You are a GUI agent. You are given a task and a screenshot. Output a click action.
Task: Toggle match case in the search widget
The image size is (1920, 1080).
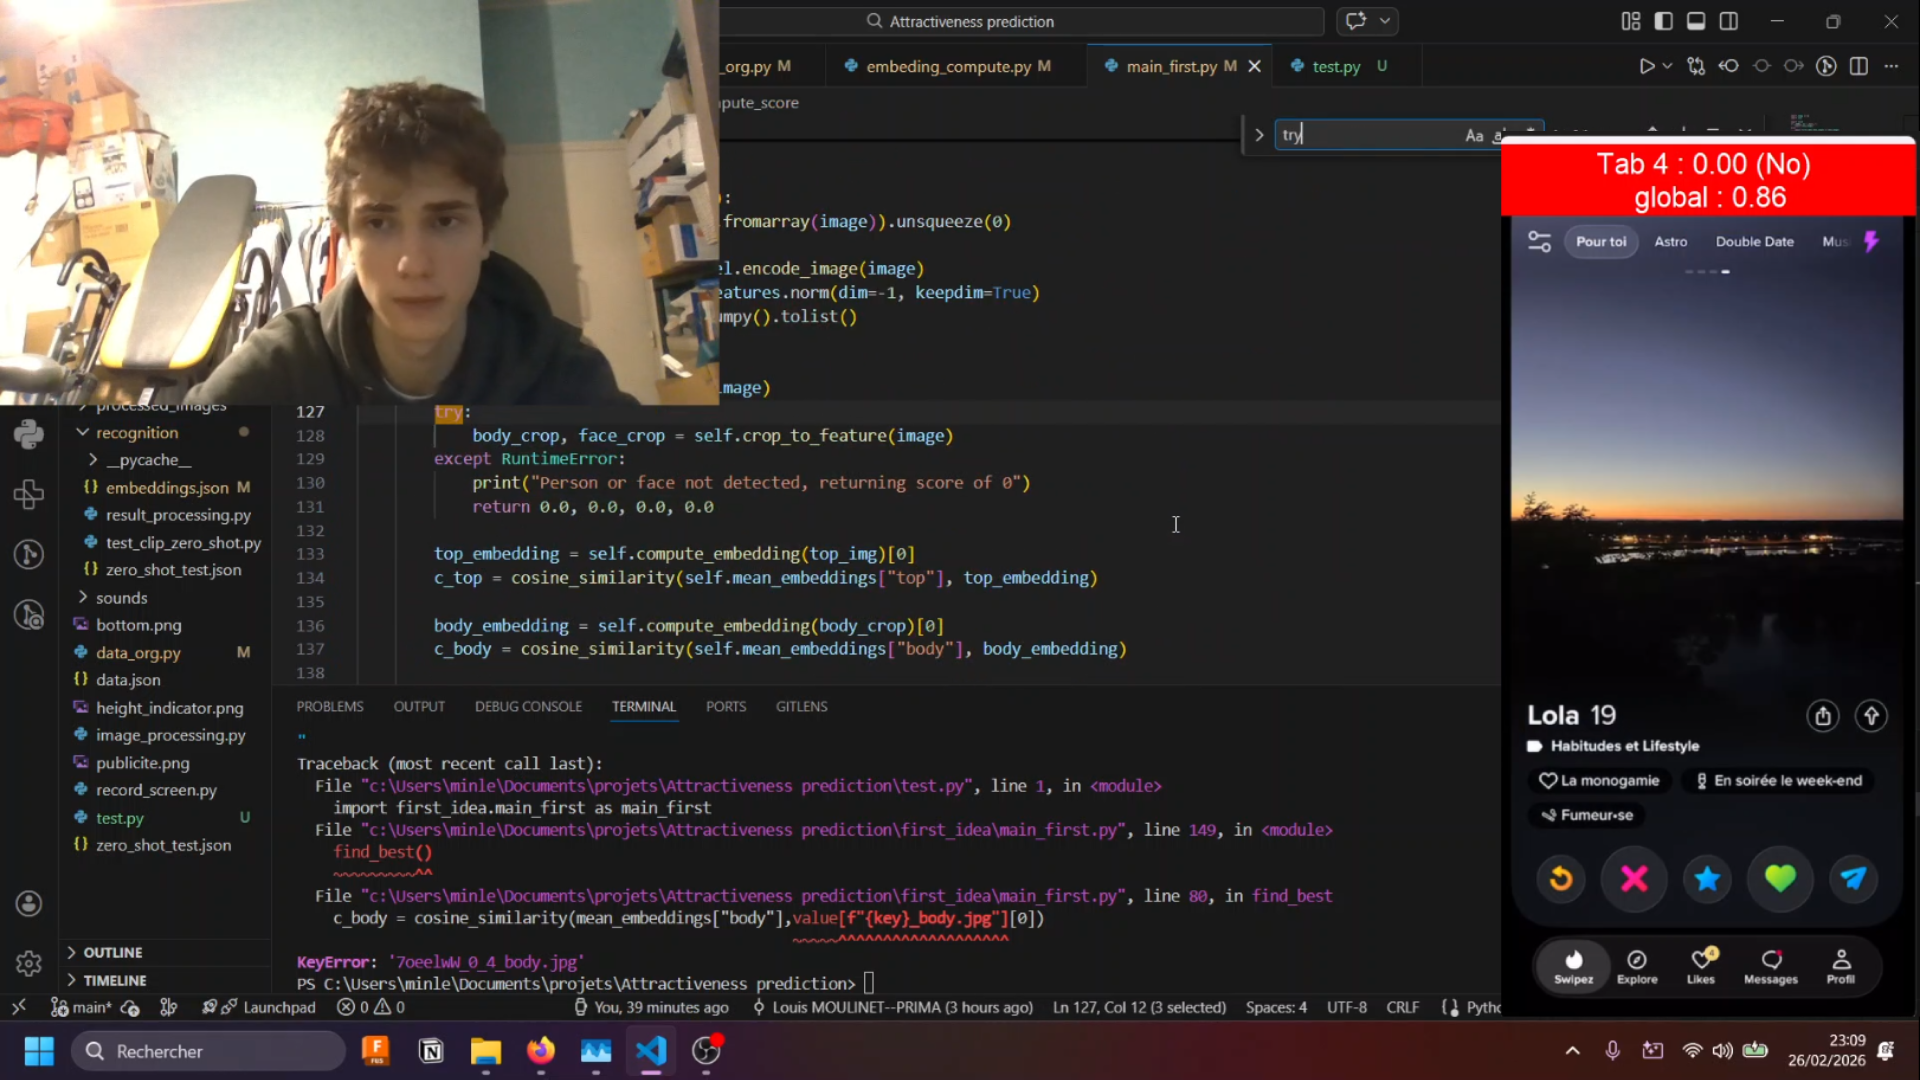point(1474,135)
